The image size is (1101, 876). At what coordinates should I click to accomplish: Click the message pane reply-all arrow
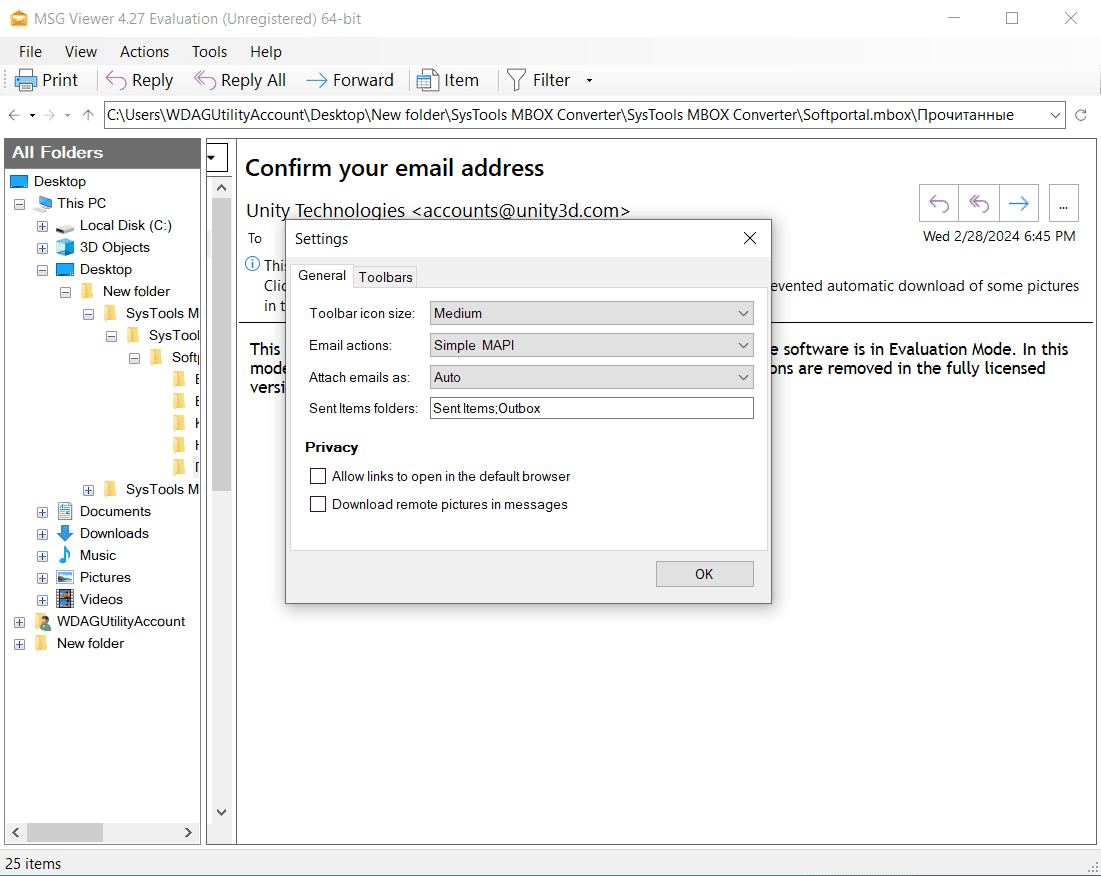pos(979,204)
